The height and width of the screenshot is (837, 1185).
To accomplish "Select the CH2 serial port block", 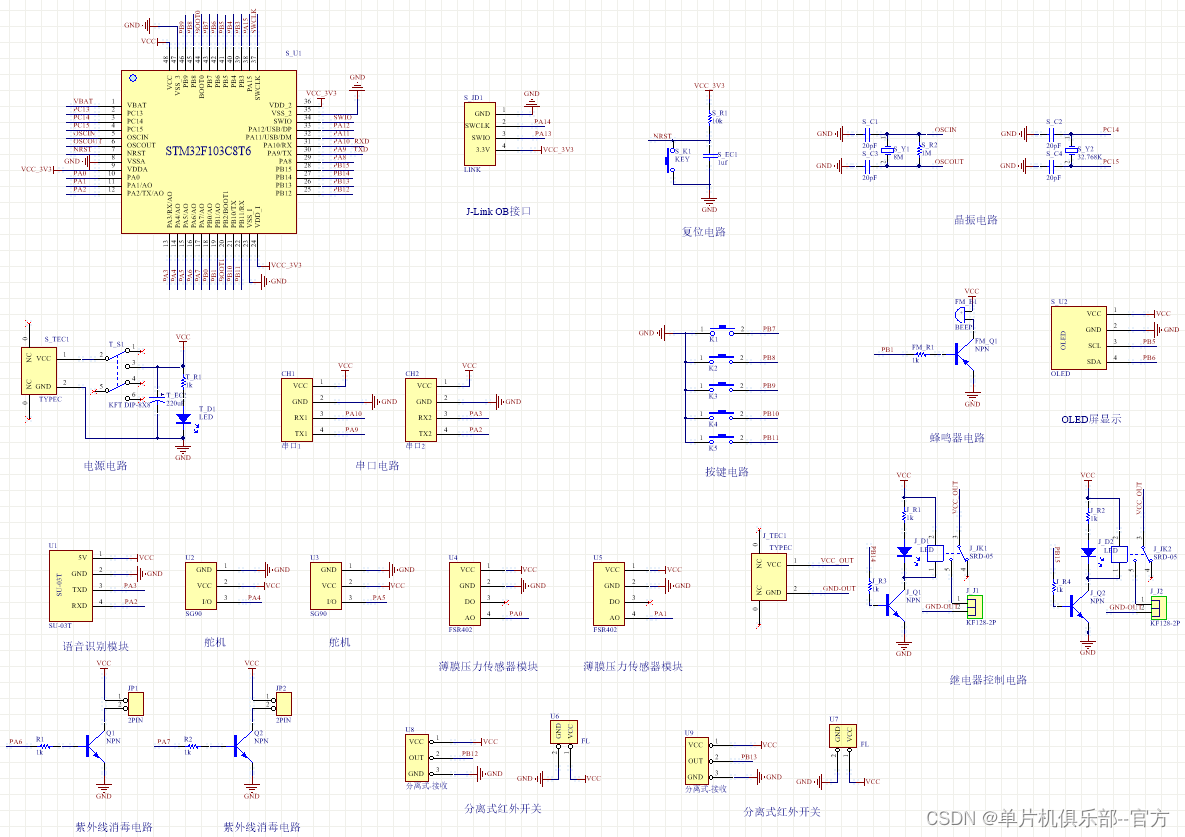I will tap(420, 409).
